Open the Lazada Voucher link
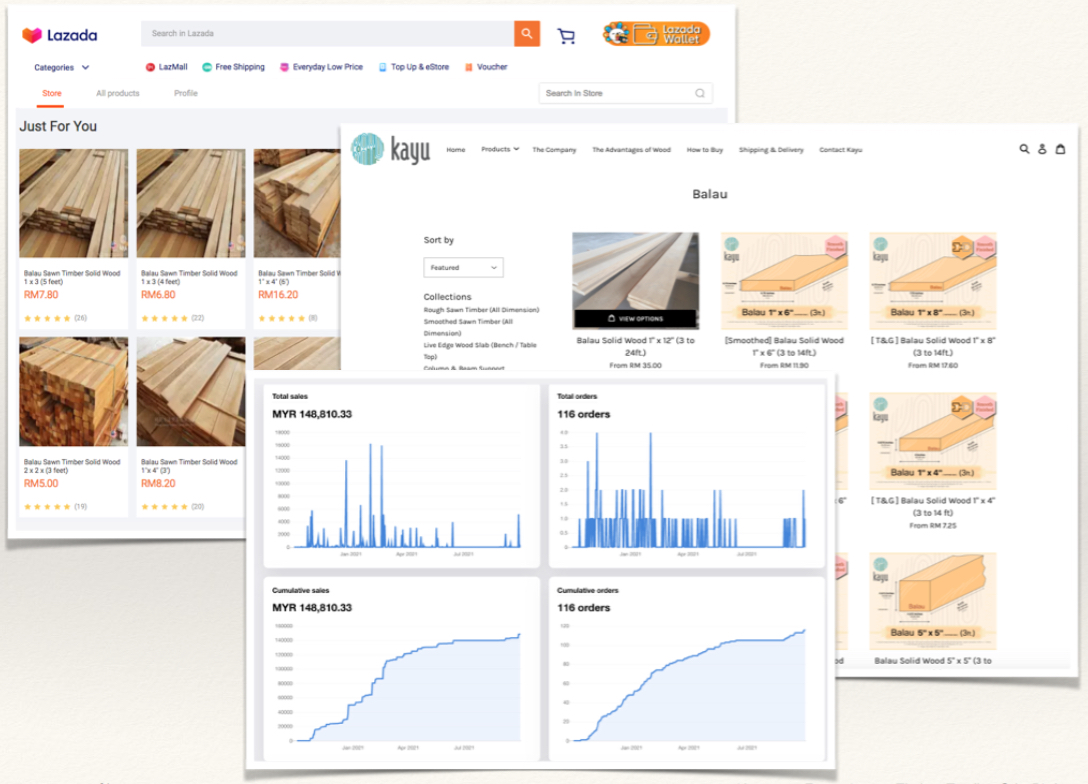Screen dimensions: 1088x784 pyautogui.click(x=486, y=67)
